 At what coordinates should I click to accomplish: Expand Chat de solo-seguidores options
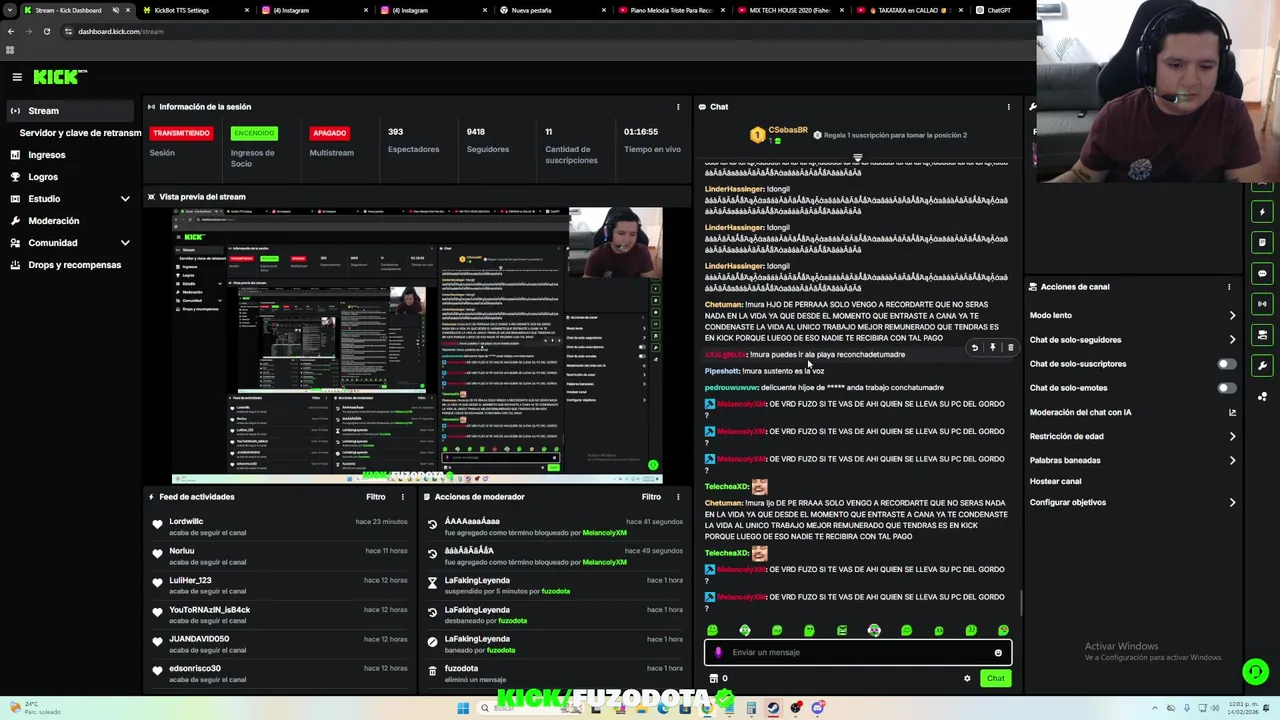tap(1232, 340)
